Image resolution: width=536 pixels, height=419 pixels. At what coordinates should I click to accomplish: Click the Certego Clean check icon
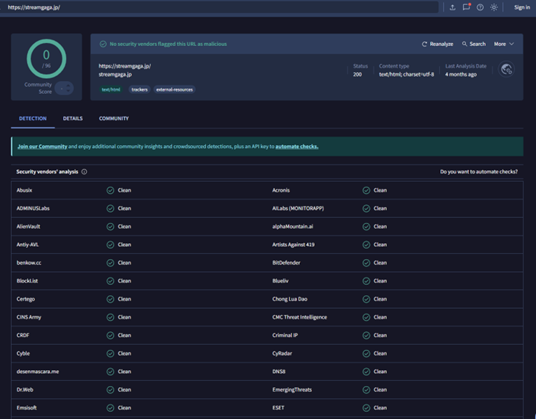[x=110, y=299]
